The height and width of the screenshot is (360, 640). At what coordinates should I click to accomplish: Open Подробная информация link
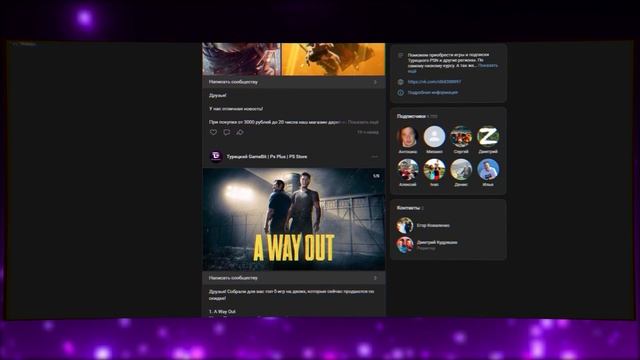pos(433,93)
